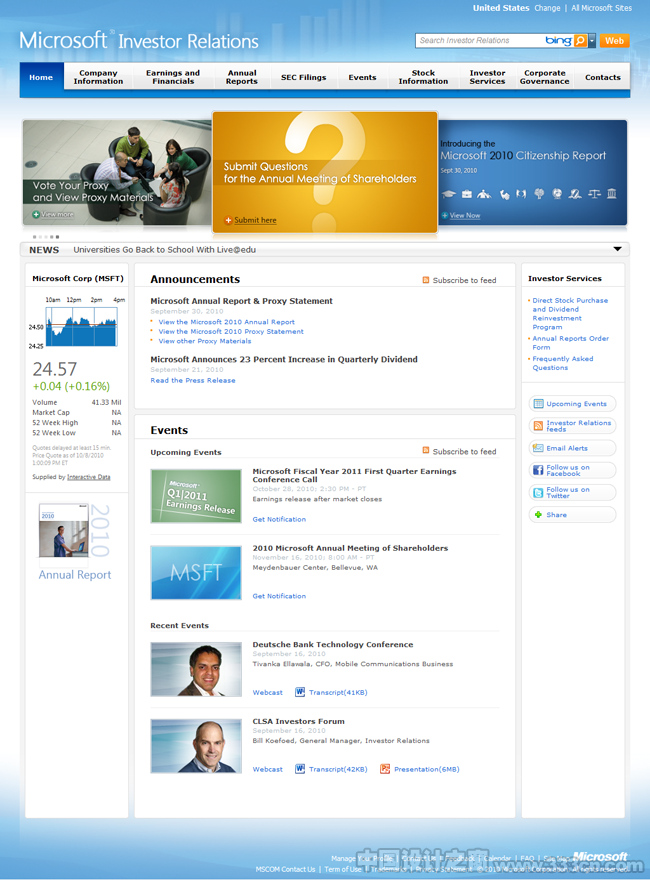Open the Contacts nav item
This screenshot has width=650, height=880.
[x=603, y=77]
